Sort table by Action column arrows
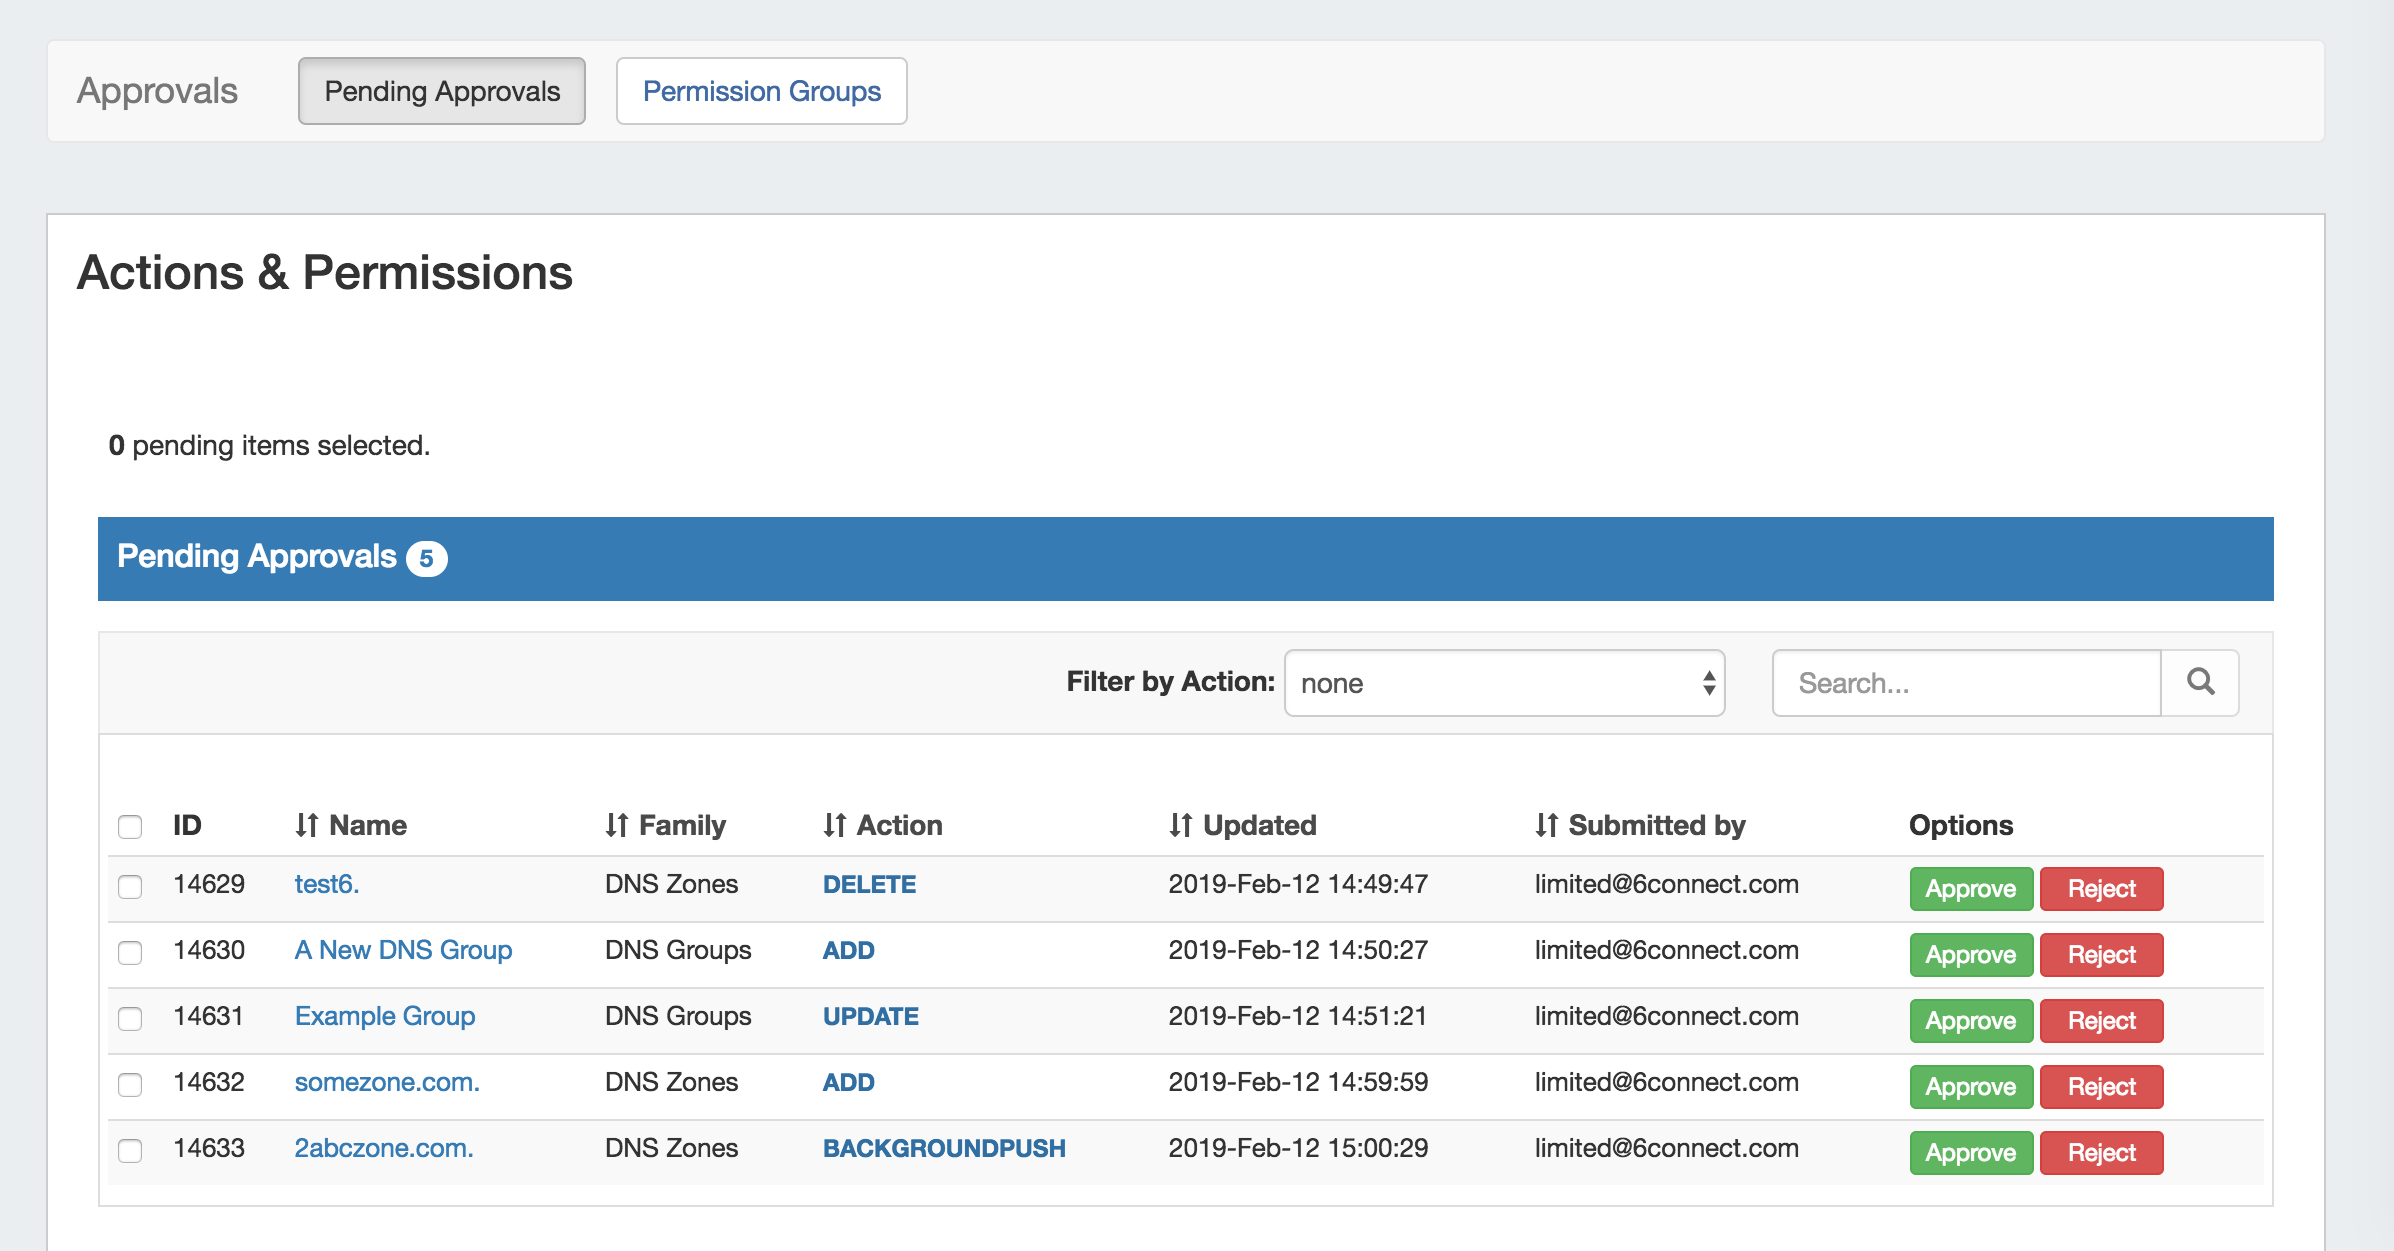Image resolution: width=2394 pixels, height=1251 pixels. tap(834, 825)
